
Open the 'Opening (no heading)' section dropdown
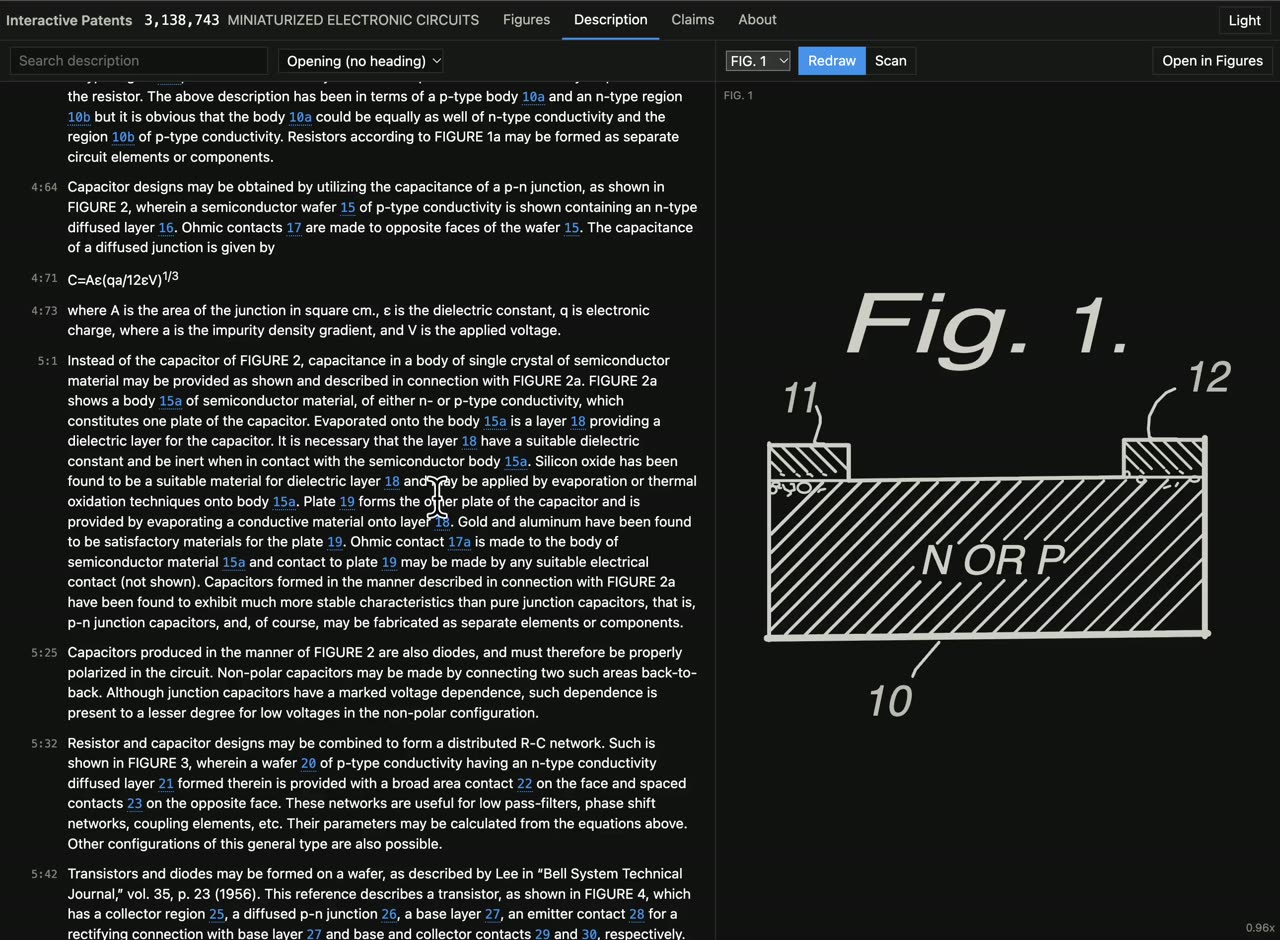361,61
